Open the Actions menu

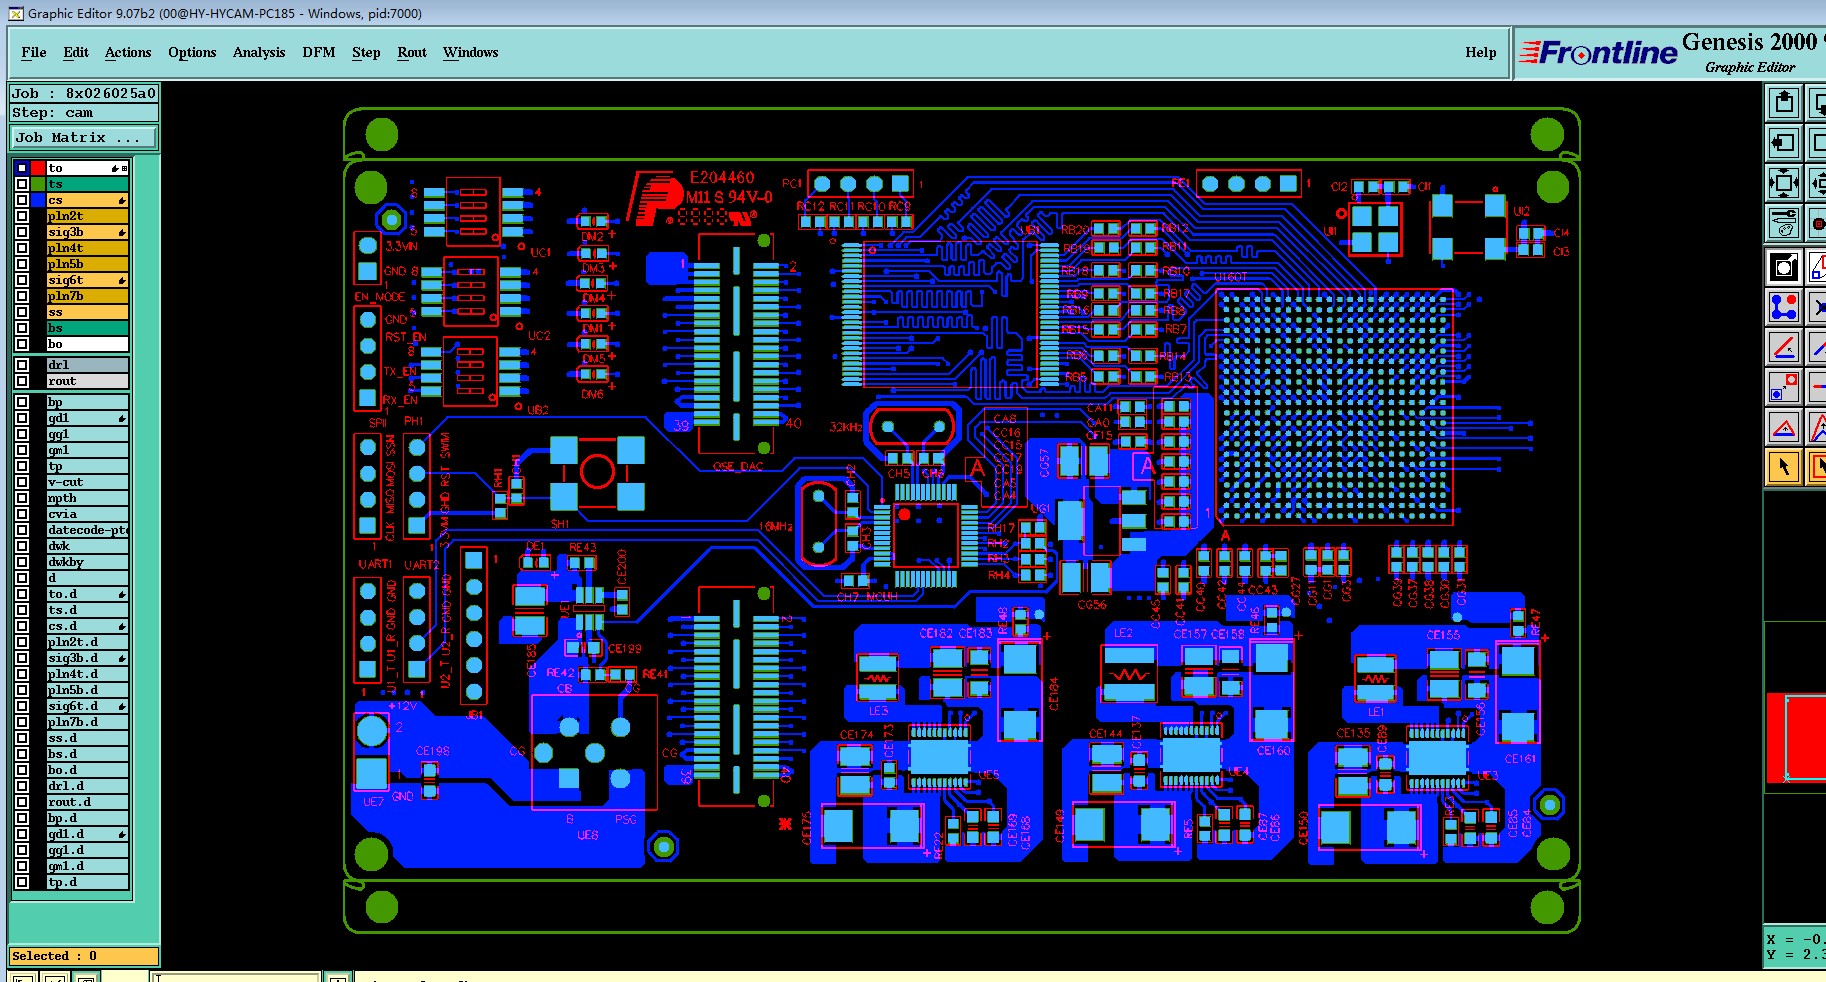128,52
